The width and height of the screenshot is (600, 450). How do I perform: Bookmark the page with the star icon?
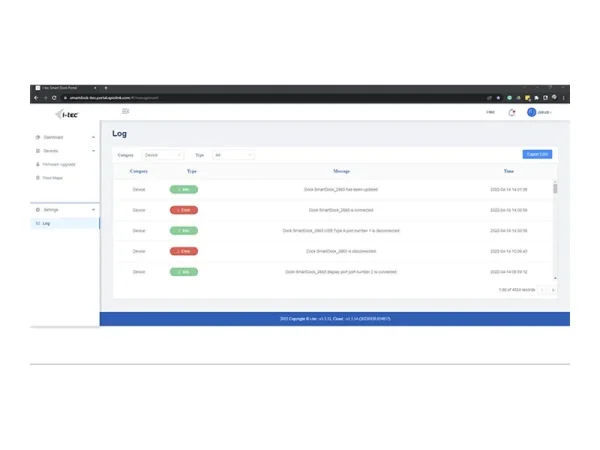pyautogui.click(x=497, y=98)
